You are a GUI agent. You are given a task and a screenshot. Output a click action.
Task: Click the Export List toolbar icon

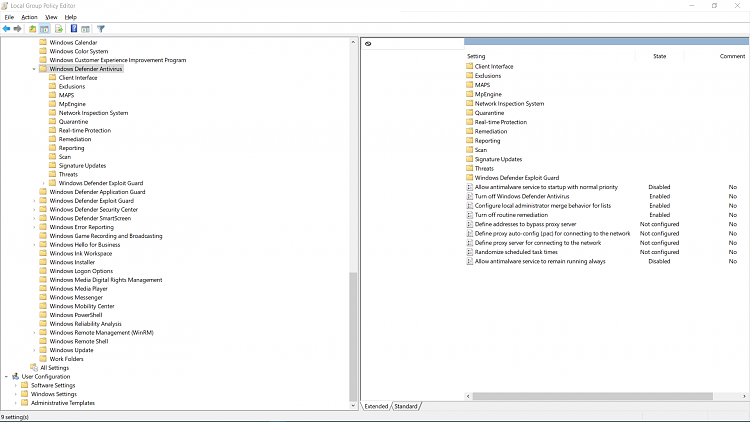click(x=59, y=29)
